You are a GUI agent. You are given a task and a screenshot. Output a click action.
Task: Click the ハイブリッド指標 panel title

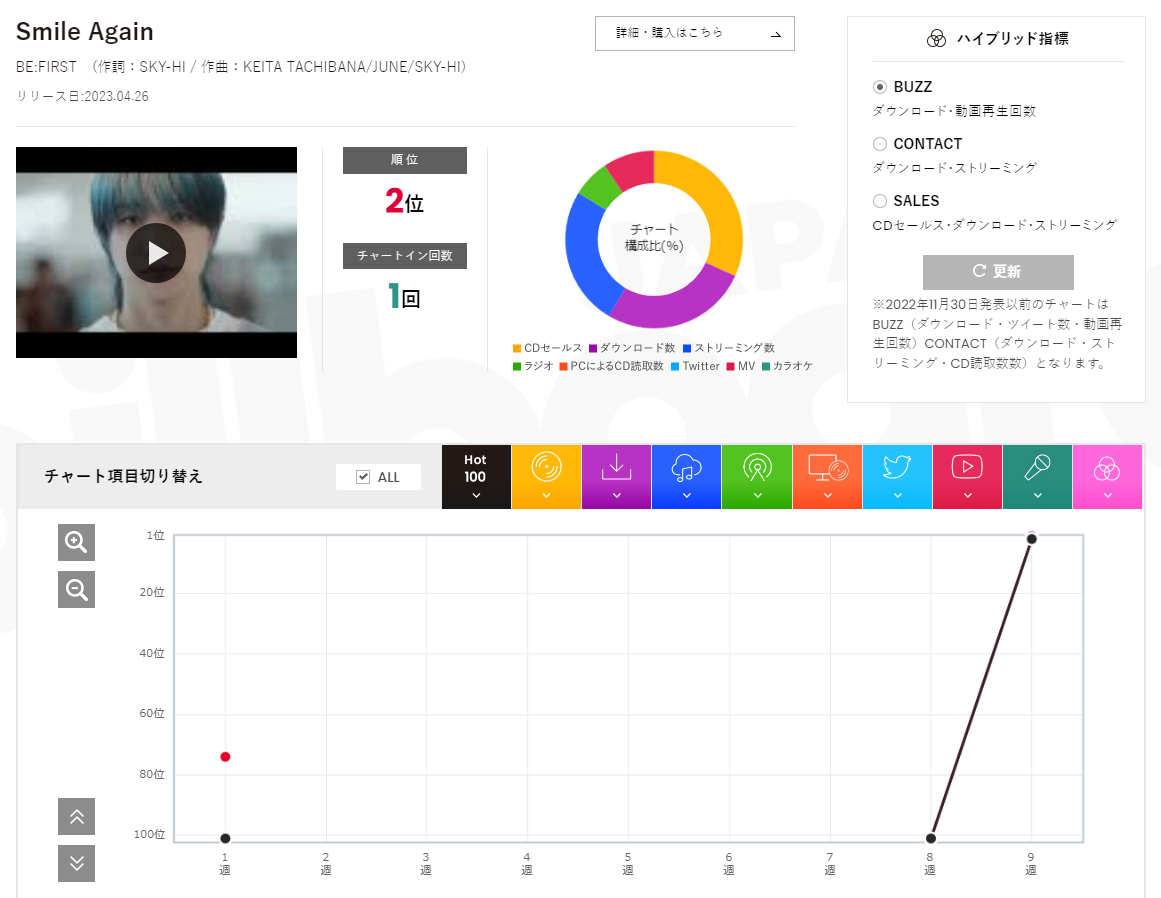point(1012,38)
